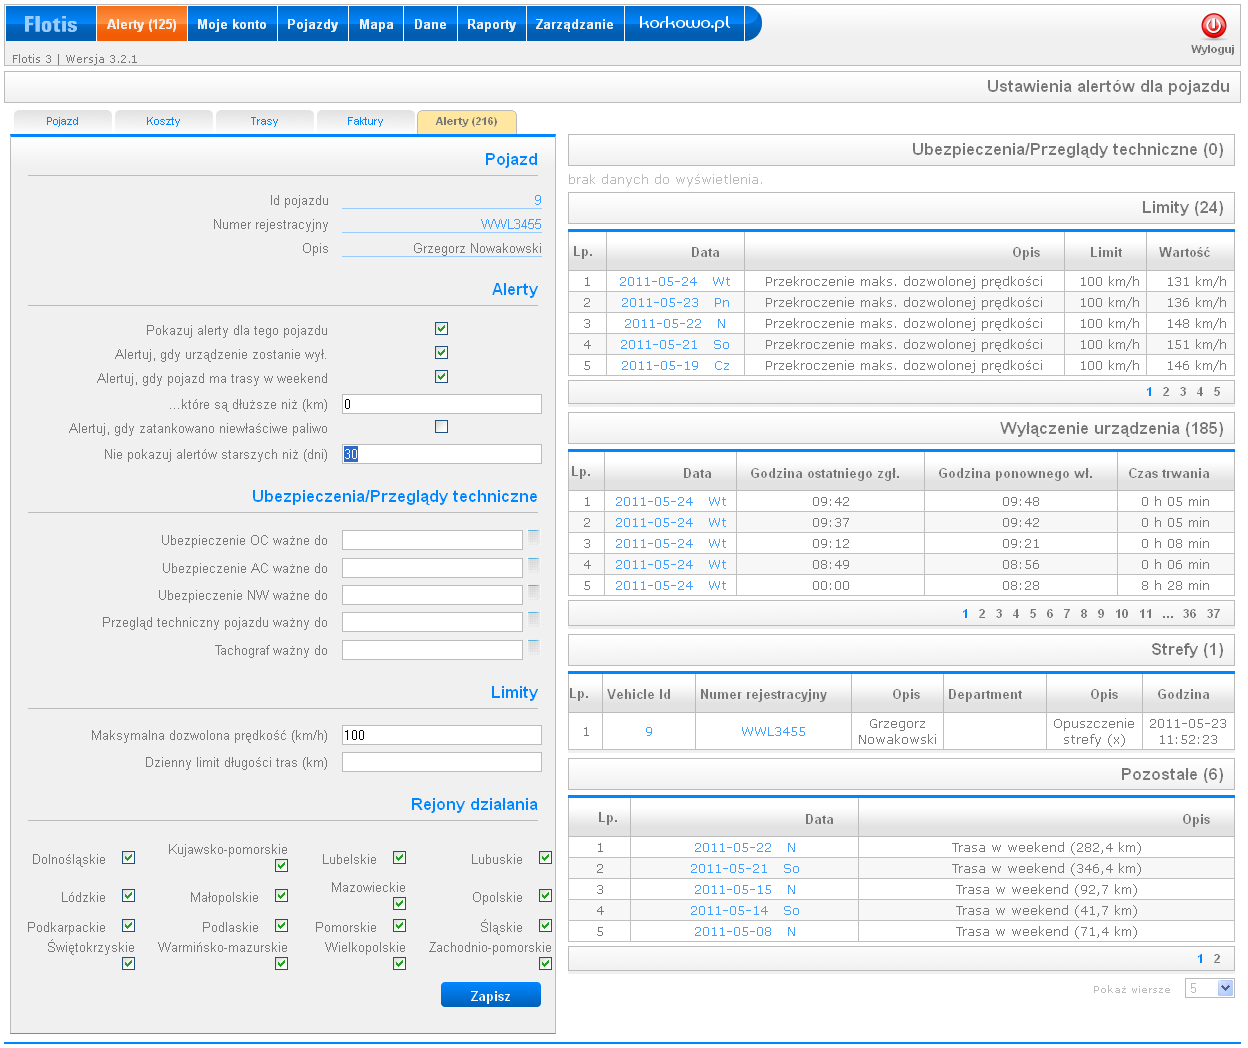
Task: Open the Mapa menu
Action: pyautogui.click(x=377, y=24)
